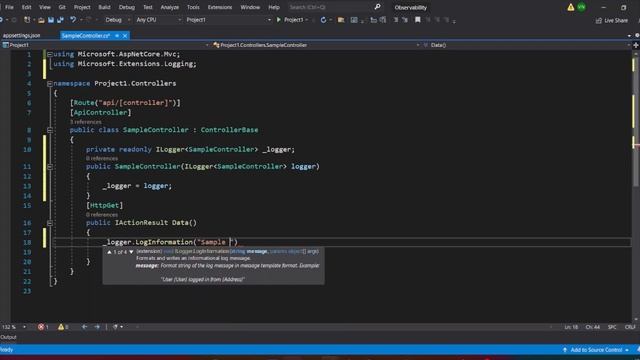Collapse the using directives block

[x=50, y=54]
